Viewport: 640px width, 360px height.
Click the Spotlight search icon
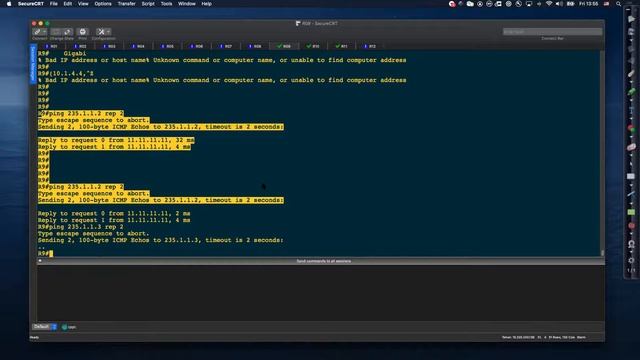[x=619, y=4]
